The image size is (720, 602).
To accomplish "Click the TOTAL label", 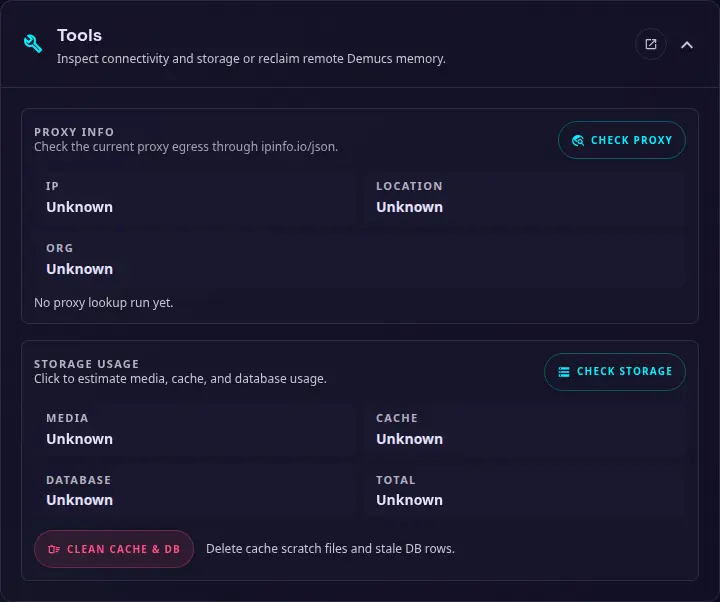I will (395, 480).
